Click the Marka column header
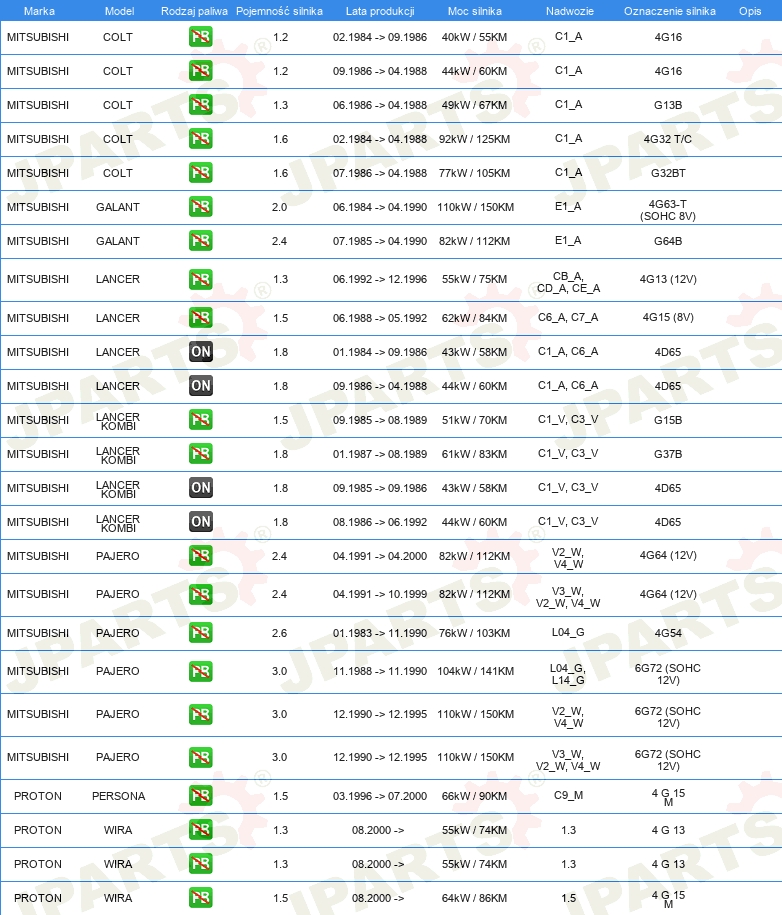Screen dimensions: 782x915 pyautogui.click(x=39, y=11)
